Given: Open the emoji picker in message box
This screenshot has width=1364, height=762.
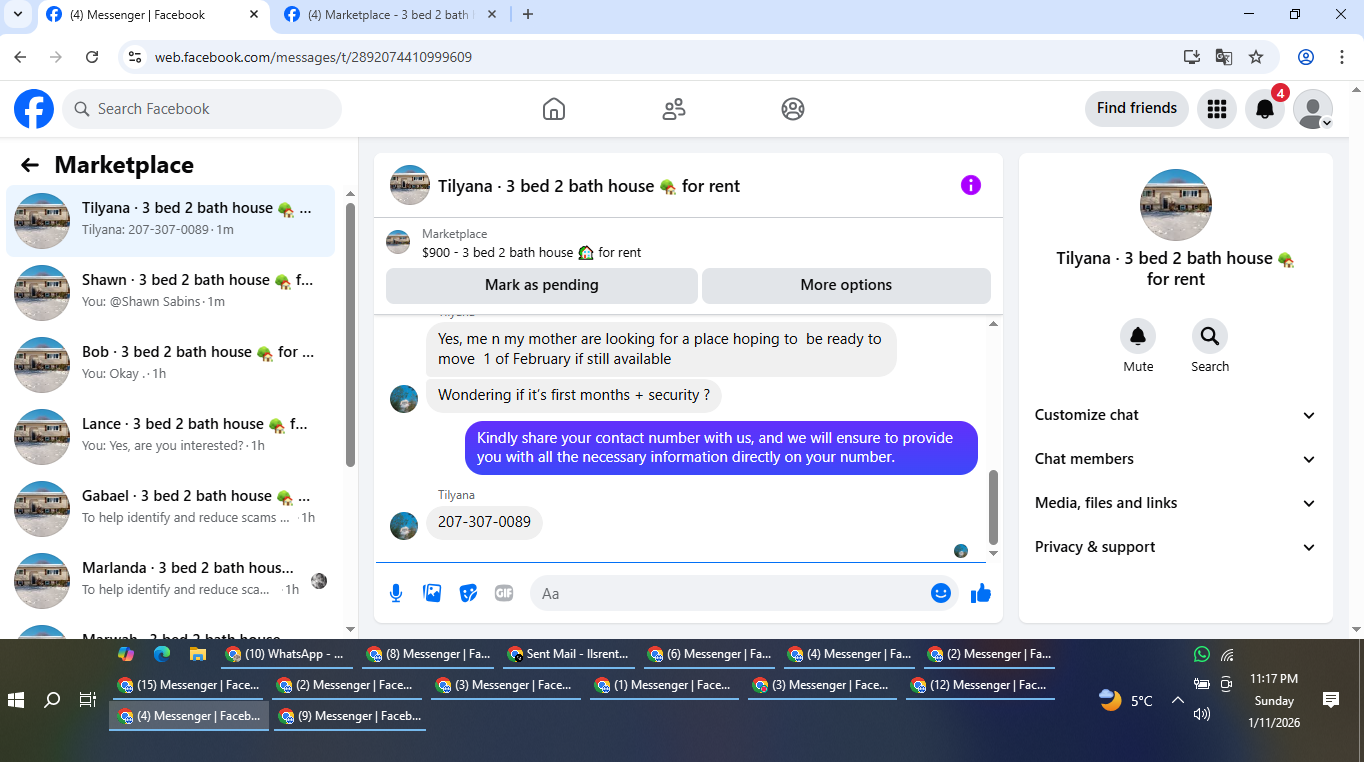Looking at the screenshot, I should click(940, 593).
